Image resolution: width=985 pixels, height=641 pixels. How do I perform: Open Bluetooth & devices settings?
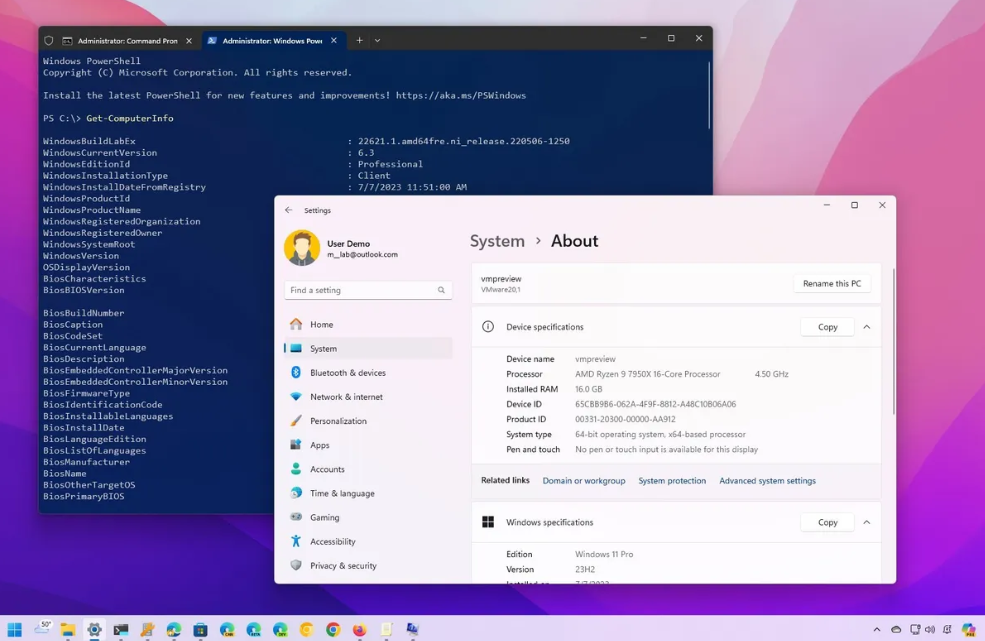347,373
